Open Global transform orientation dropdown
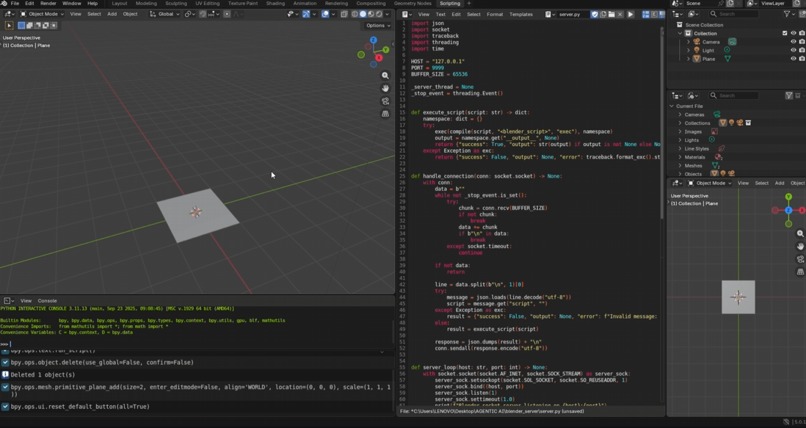 point(164,14)
